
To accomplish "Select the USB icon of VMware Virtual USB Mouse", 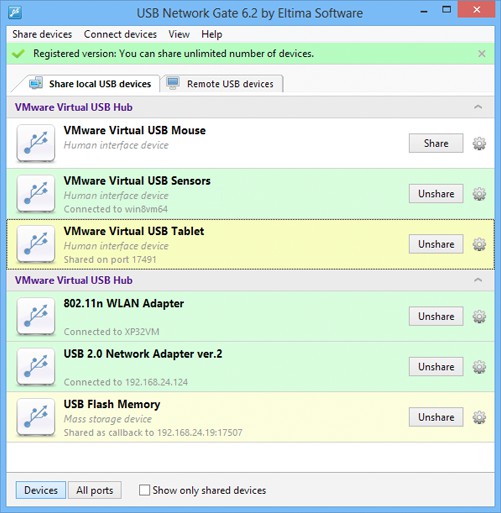I will [36, 143].
